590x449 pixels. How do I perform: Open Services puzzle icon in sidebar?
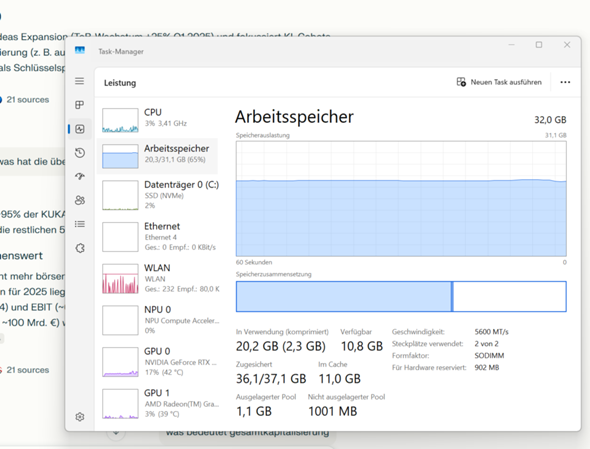coord(79,248)
